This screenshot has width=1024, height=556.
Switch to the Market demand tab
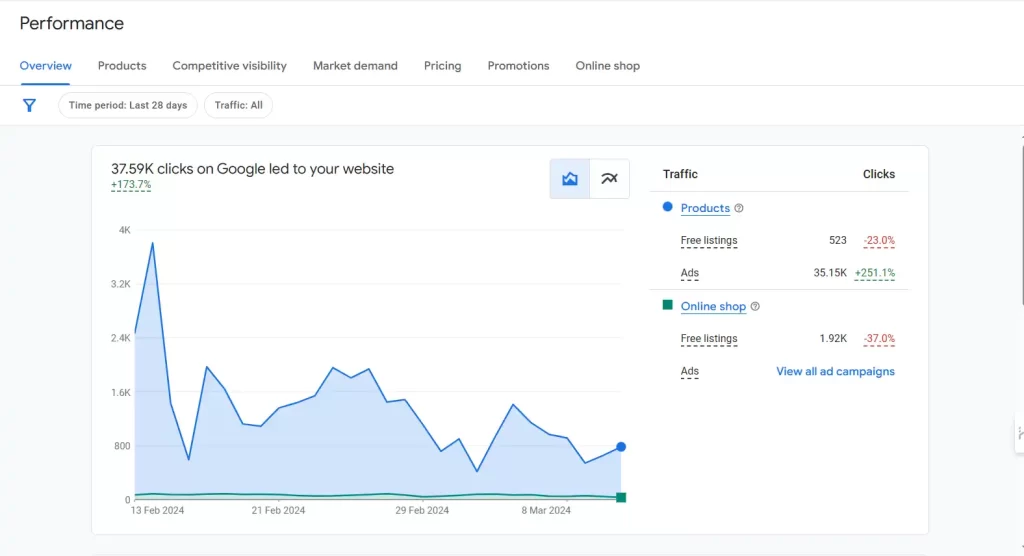(x=355, y=66)
